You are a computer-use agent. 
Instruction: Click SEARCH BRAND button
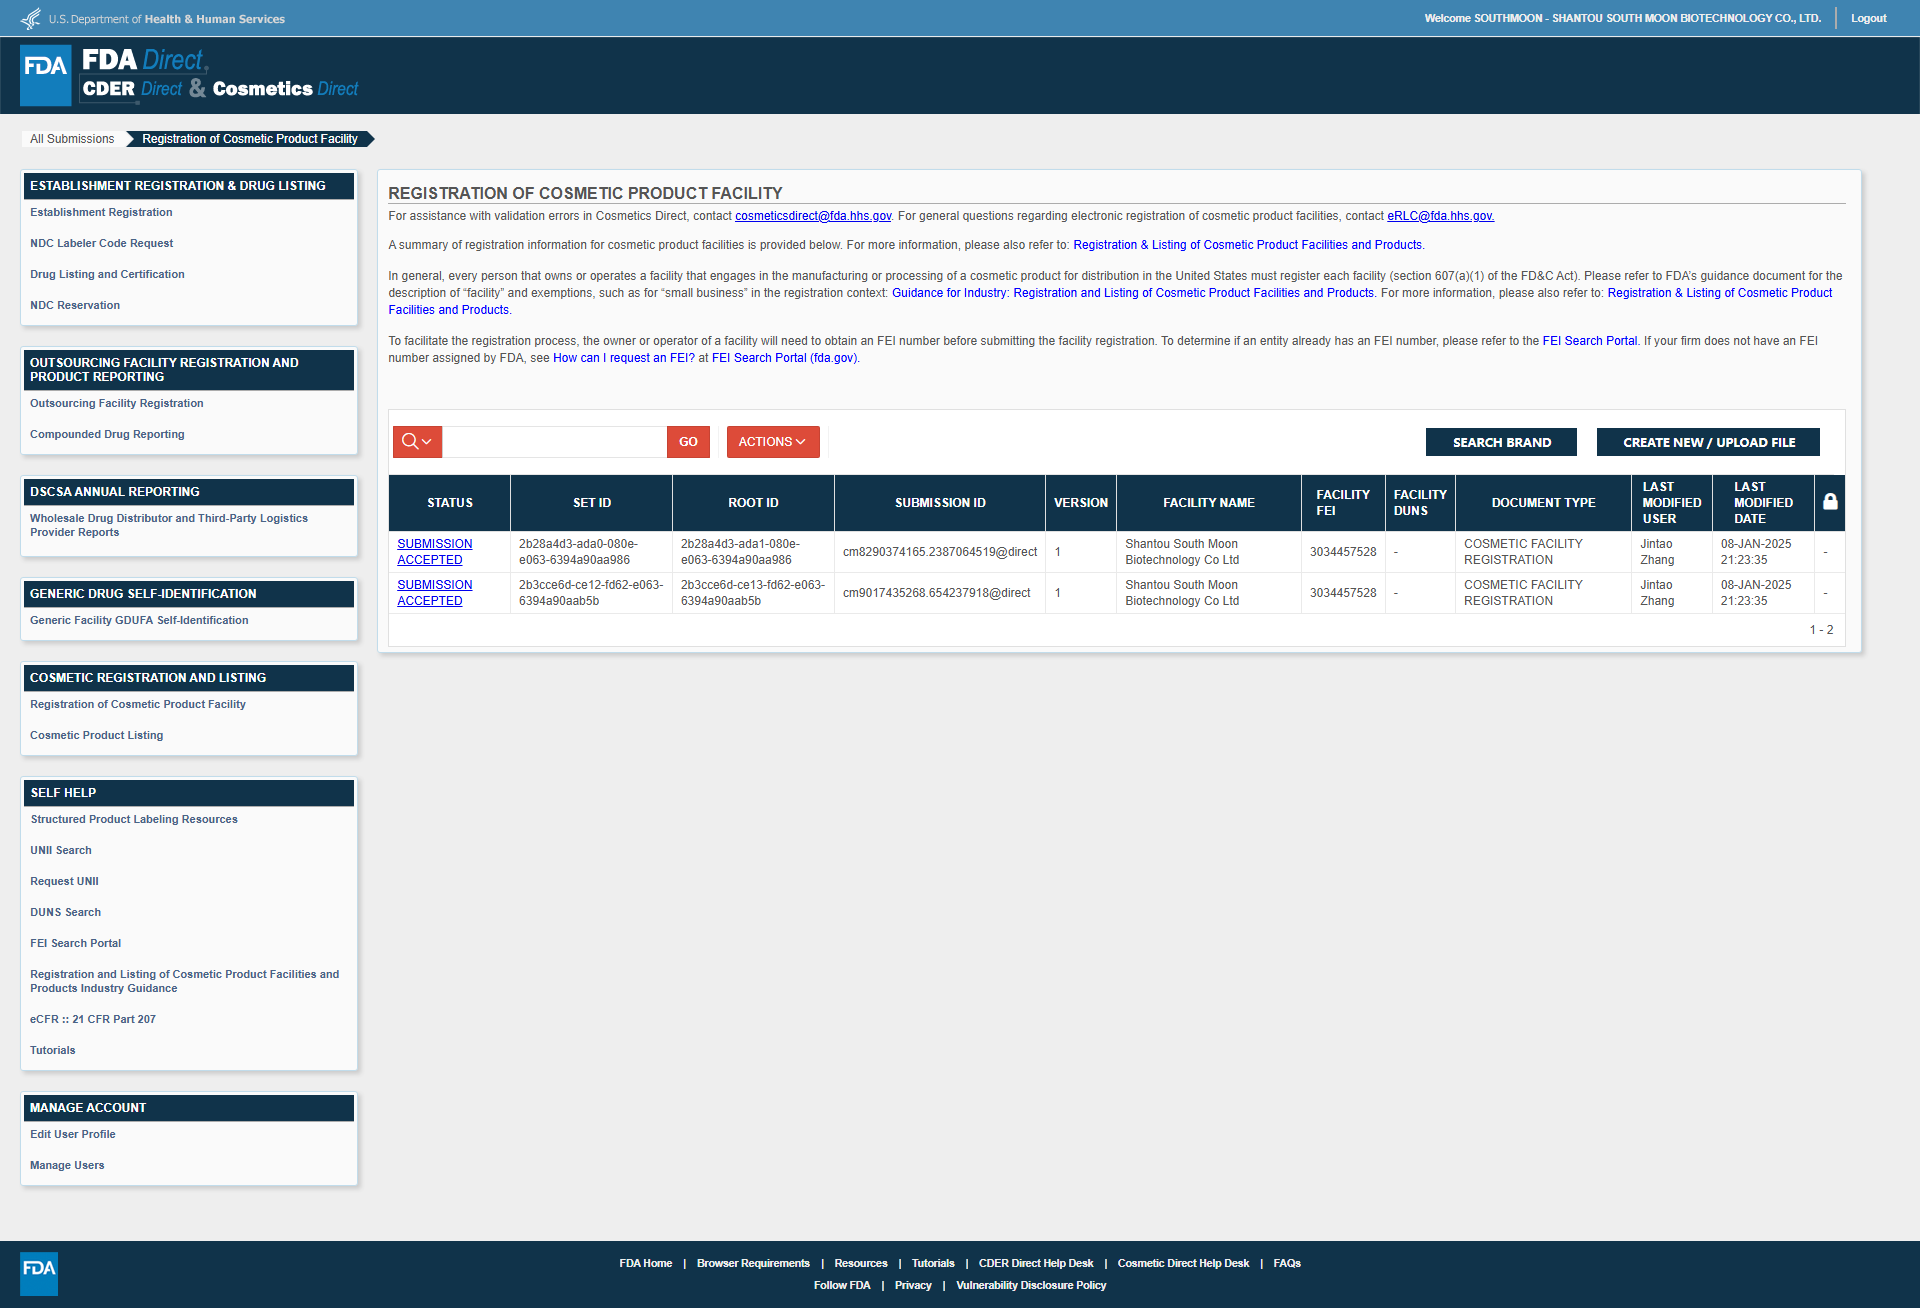click(x=1501, y=442)
